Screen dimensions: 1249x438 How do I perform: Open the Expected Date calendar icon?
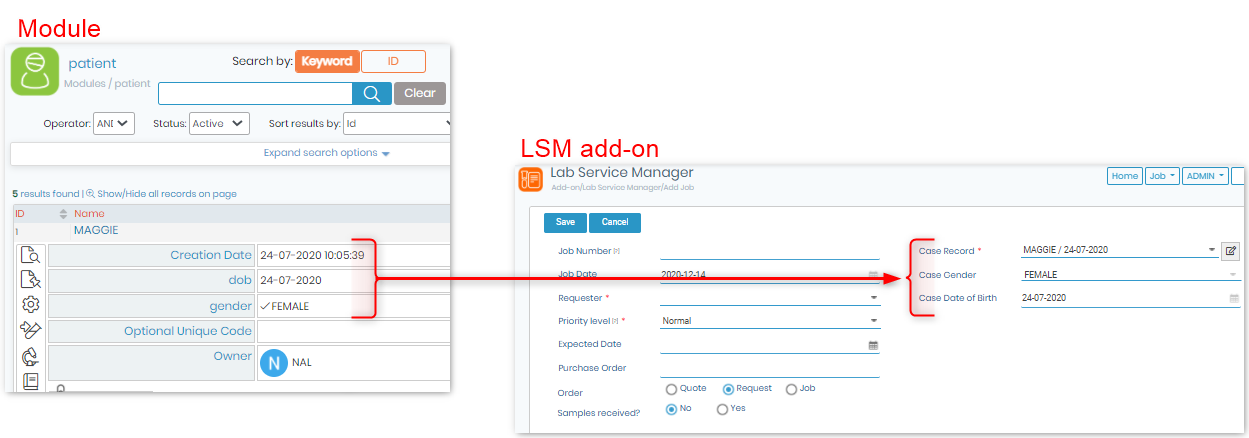pyautogui.click(x=873, y=344)
